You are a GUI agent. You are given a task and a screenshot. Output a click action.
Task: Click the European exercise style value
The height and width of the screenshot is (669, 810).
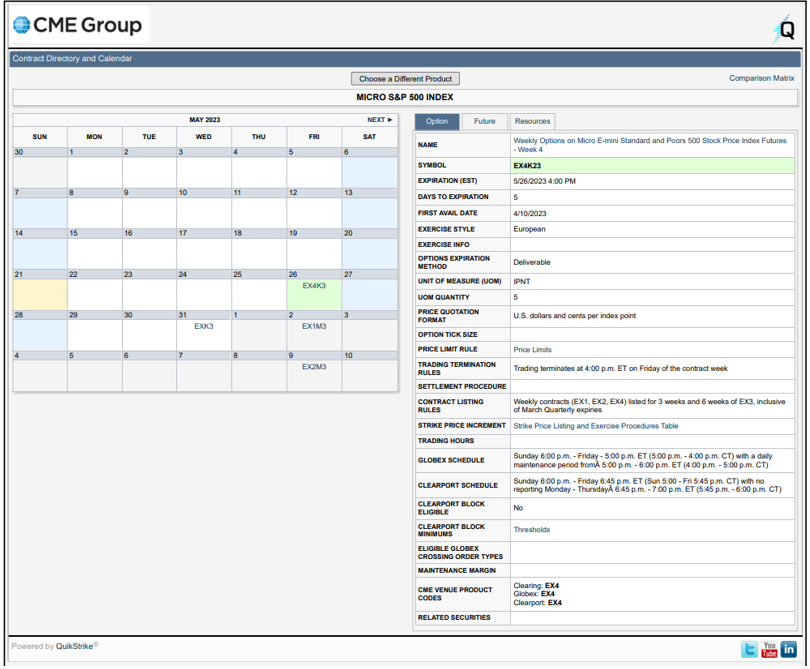click(x=529, y=229)
